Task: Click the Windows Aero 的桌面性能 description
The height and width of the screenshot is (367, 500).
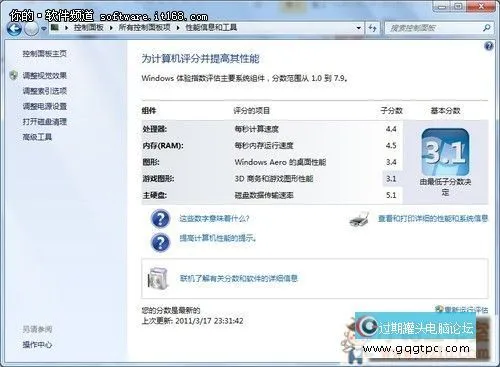Action: coord(280,162)
